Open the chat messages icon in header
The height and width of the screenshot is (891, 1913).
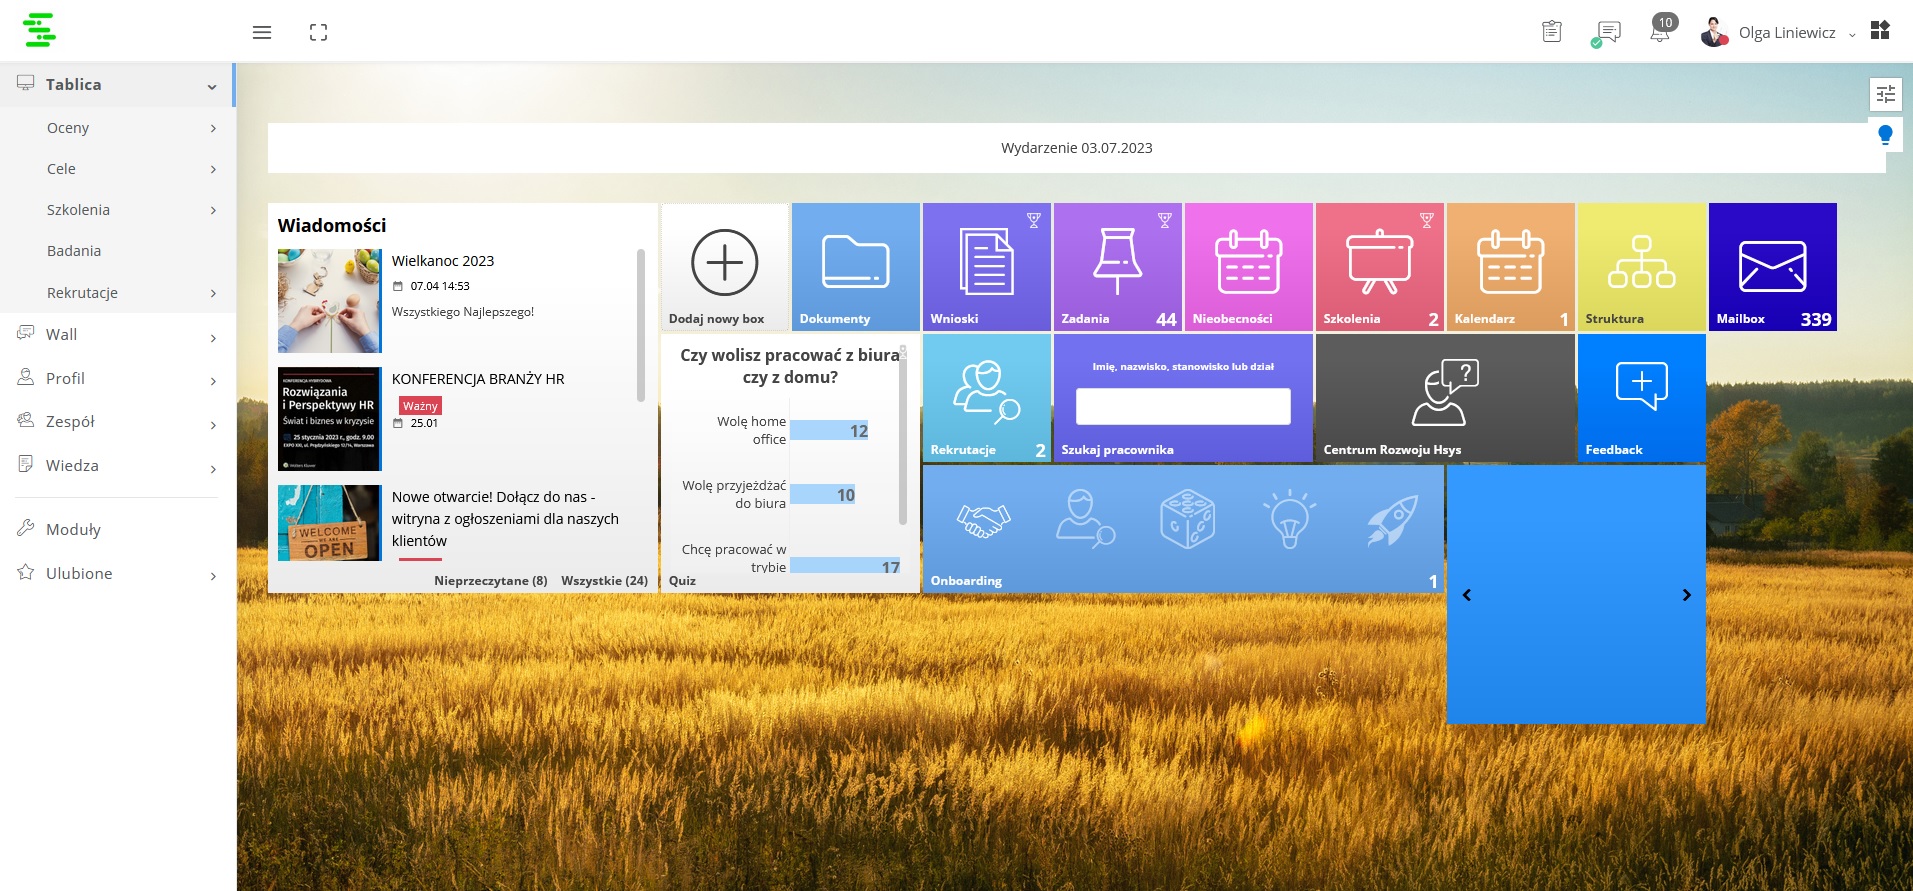click(x=1607, y=33)
